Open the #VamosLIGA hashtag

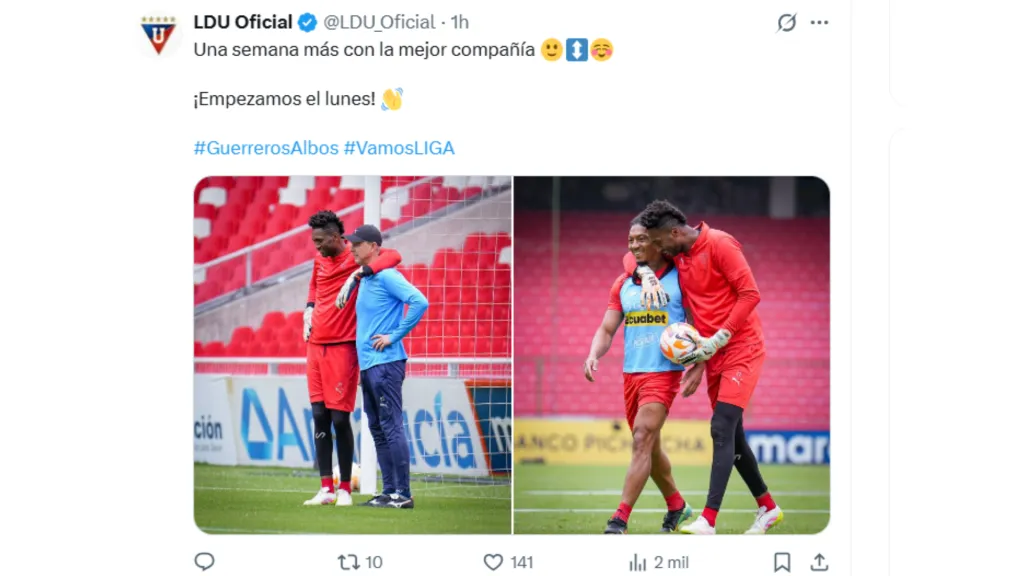[x=399, y=148]
